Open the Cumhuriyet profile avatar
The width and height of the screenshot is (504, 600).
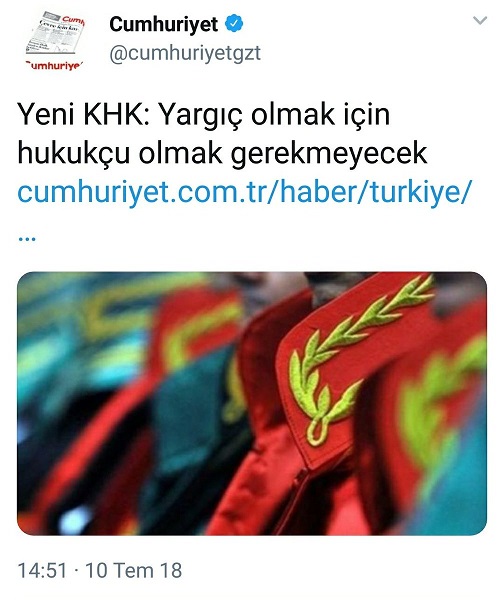(55, 41)
